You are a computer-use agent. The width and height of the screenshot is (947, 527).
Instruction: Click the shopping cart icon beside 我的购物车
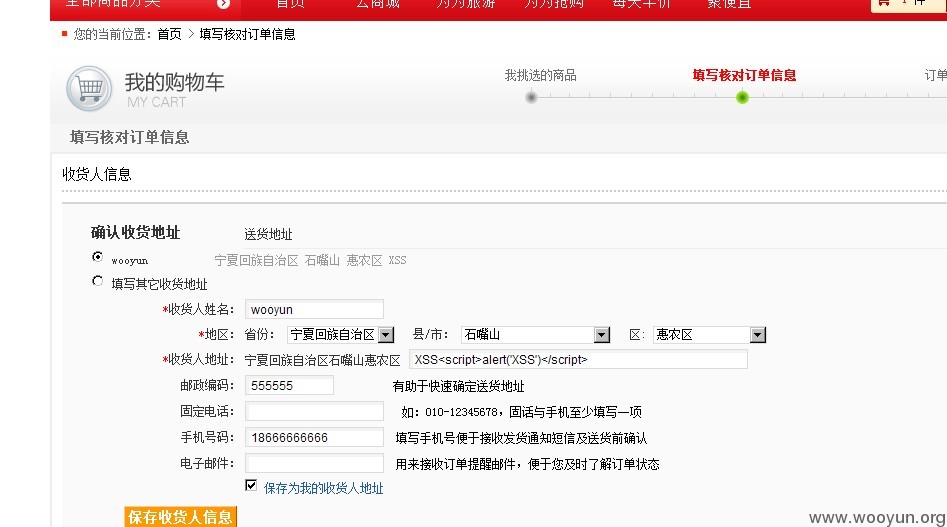tap(89, 89)
